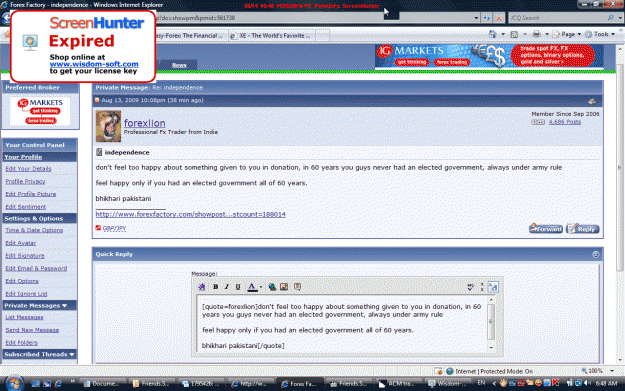Viewport: 625px width, 391px height.
Task: Click the browser stop loading icon
Action: [x=499, y=18]
